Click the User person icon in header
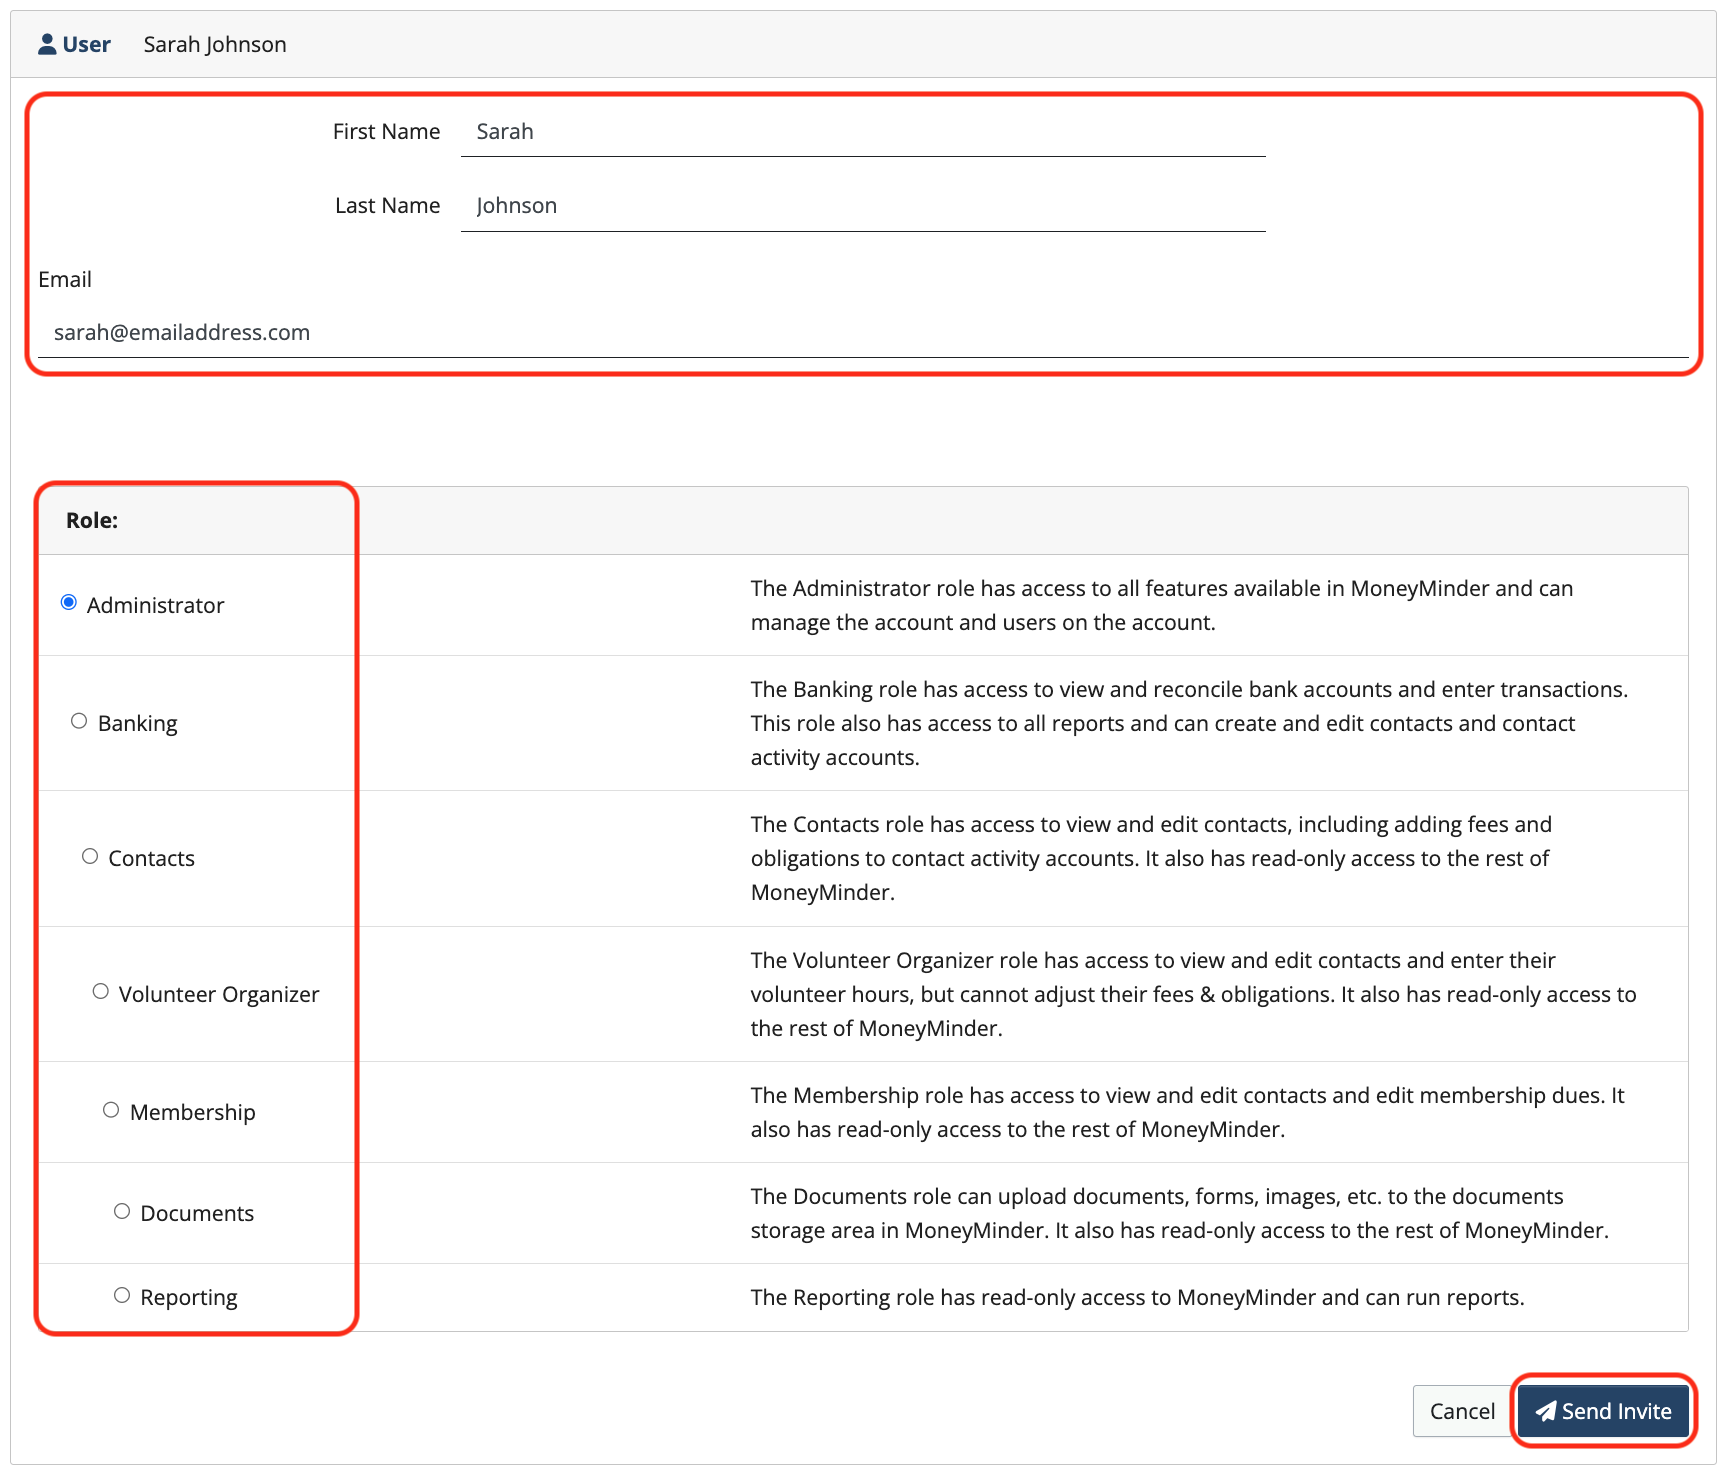Viewport: 1728px width, 1474px height. tap(47, 44)
